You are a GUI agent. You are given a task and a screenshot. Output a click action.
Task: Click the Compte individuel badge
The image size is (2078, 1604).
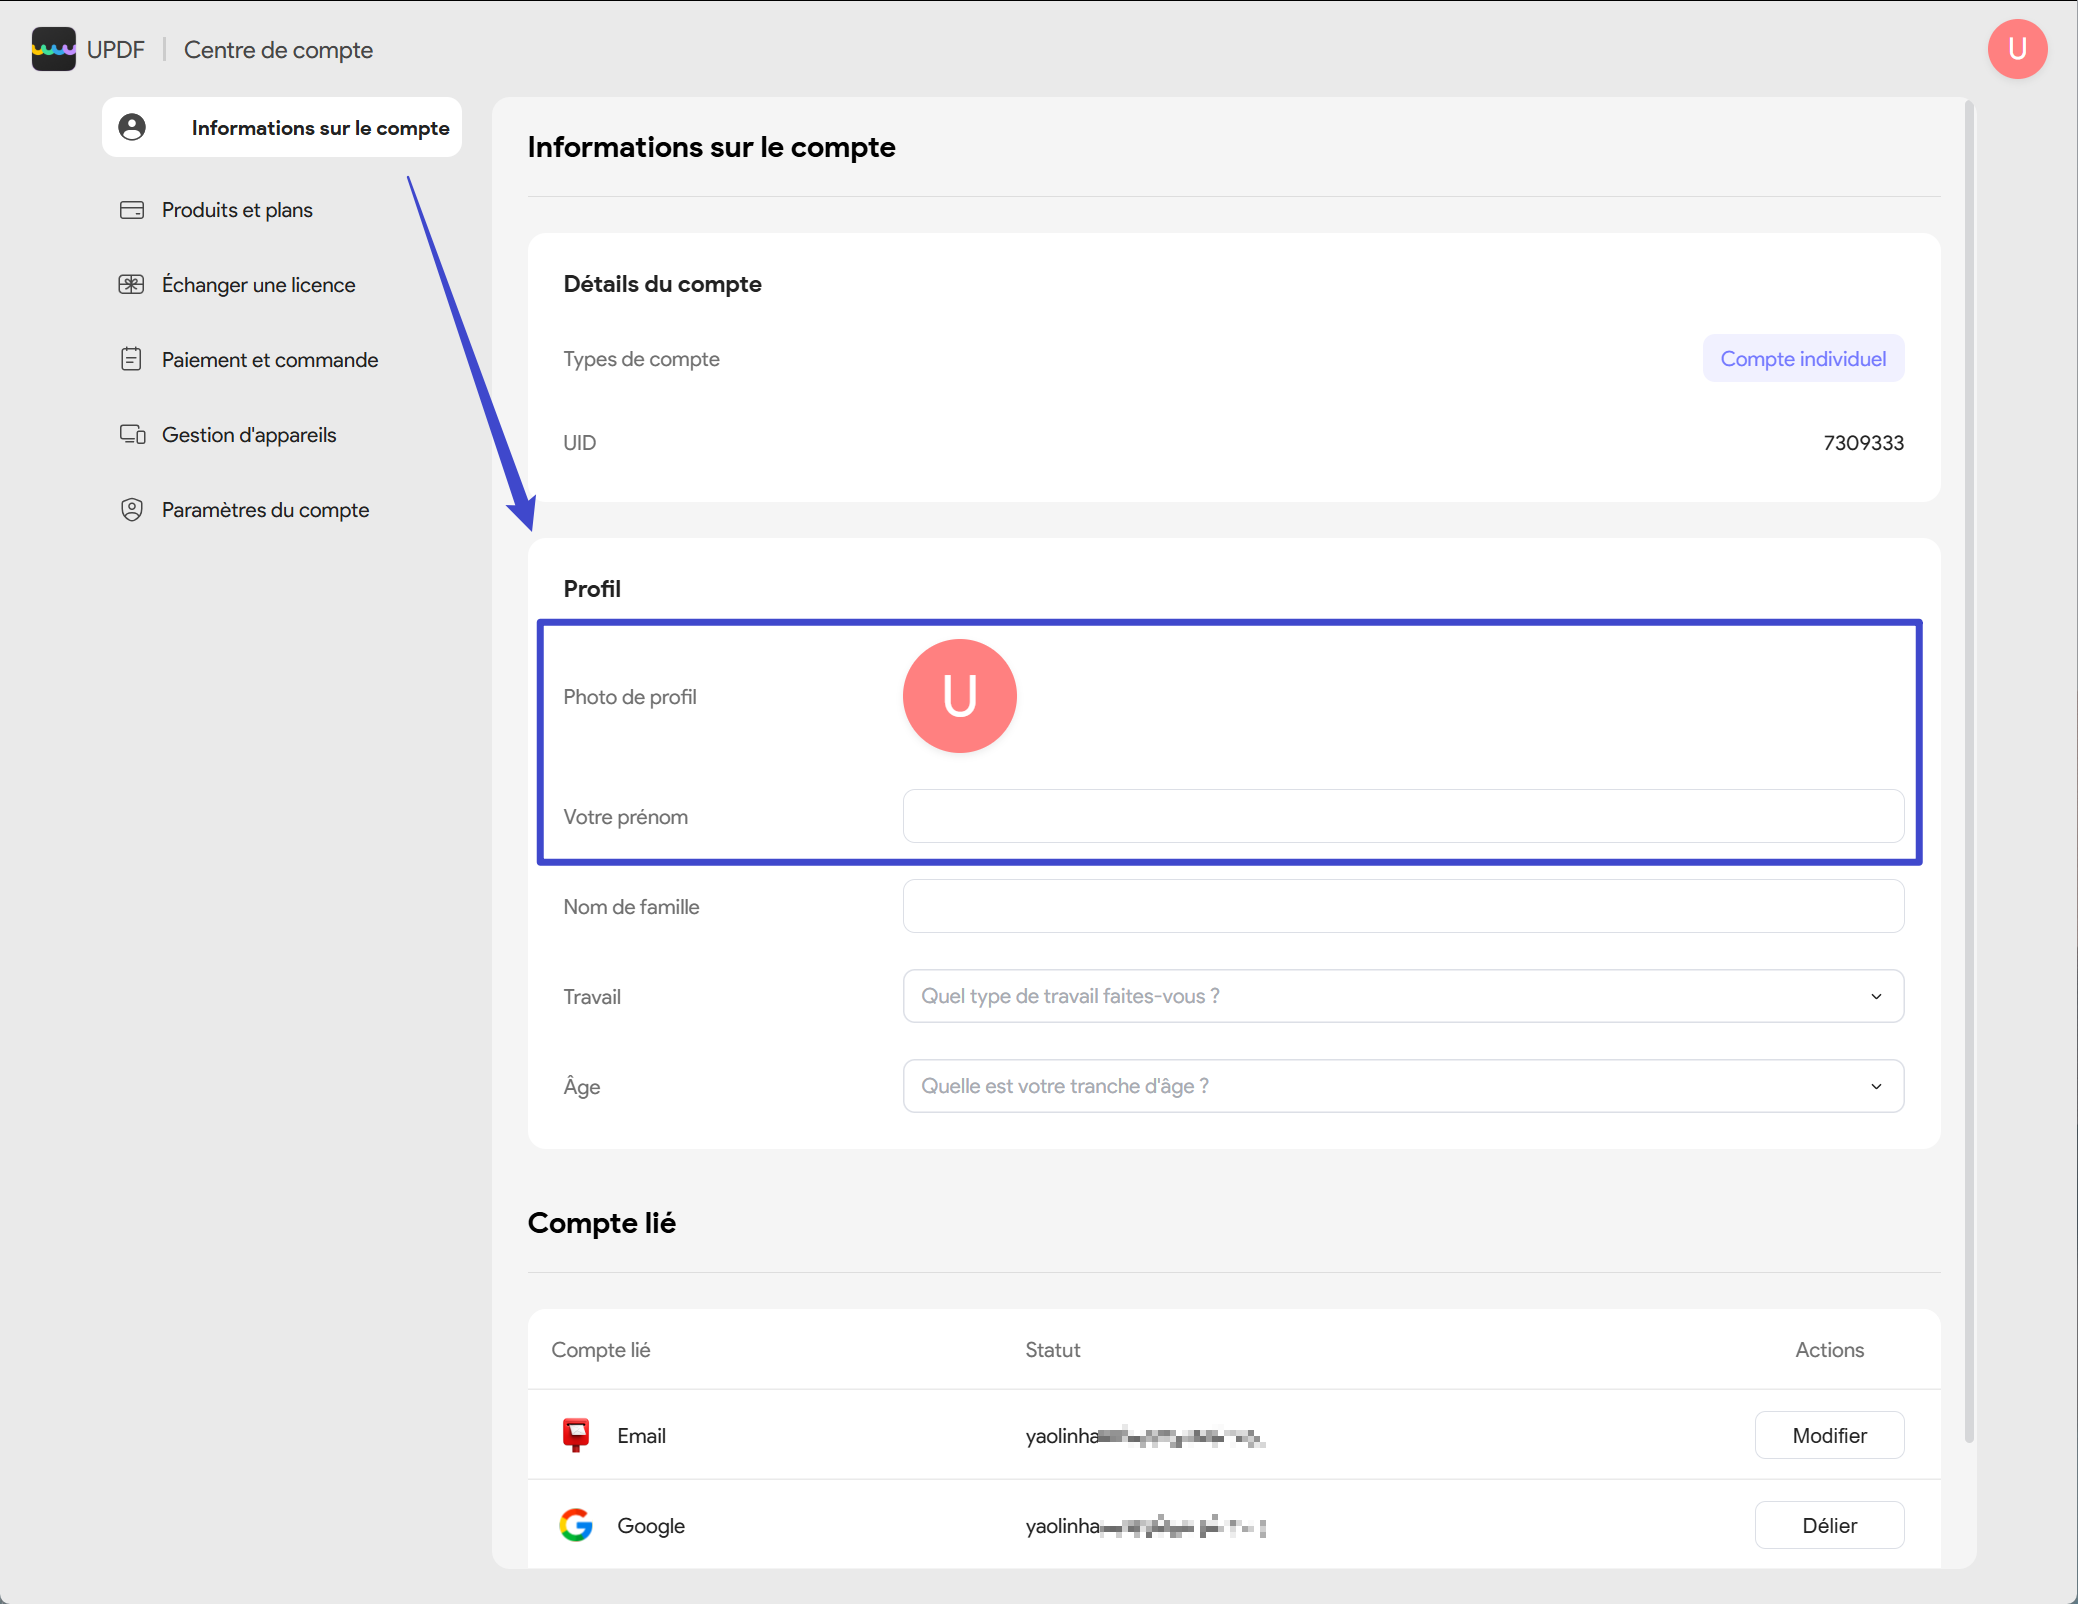tap(1803, 358)
